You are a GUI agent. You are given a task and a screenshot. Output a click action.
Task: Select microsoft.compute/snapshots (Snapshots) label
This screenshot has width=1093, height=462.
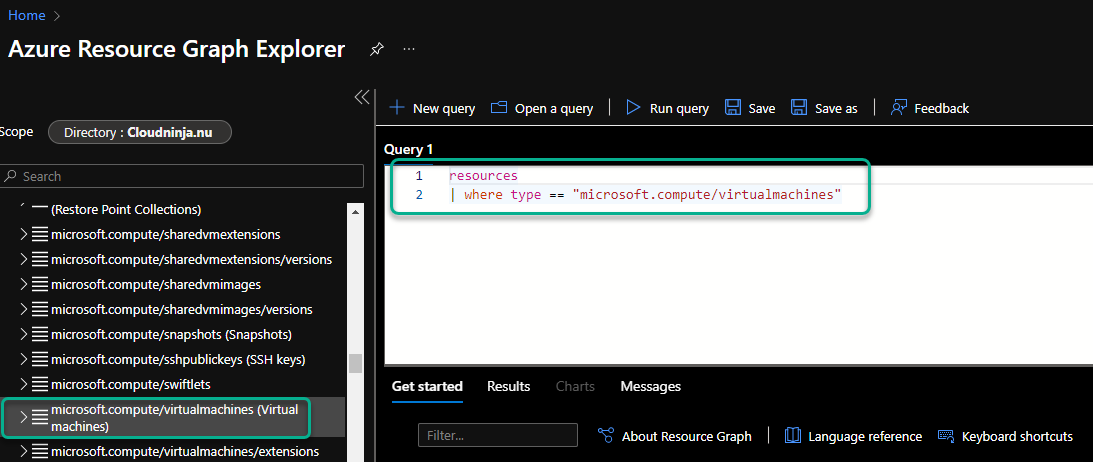pos(171,334)
